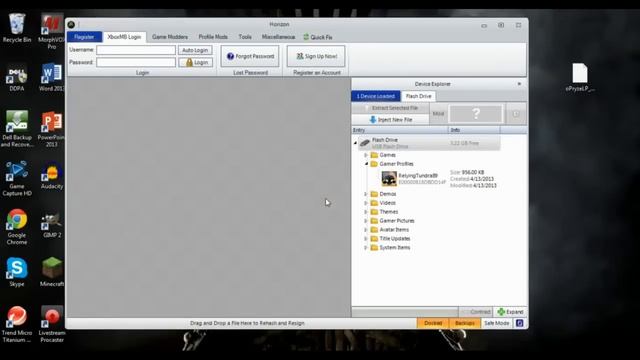Select the KelyingTundra89 gamer profile picture
Screen dimensions: 640x360
tap(389, 179)
